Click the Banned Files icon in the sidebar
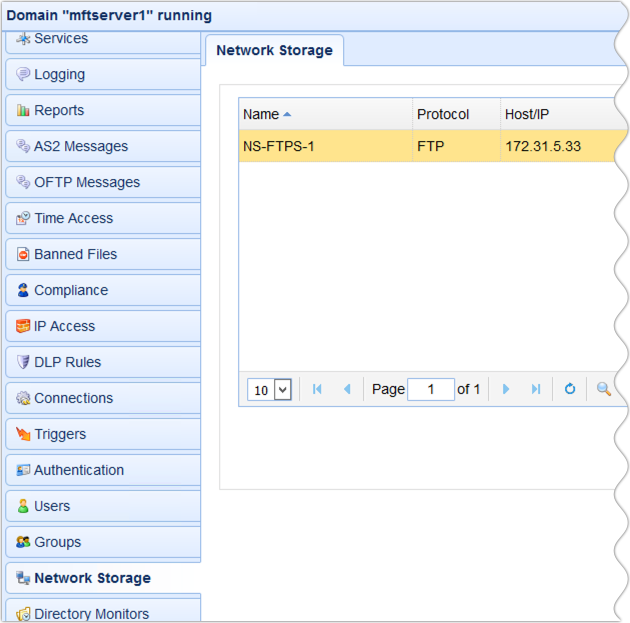This screenshot has height=623, width=630. 23,254
